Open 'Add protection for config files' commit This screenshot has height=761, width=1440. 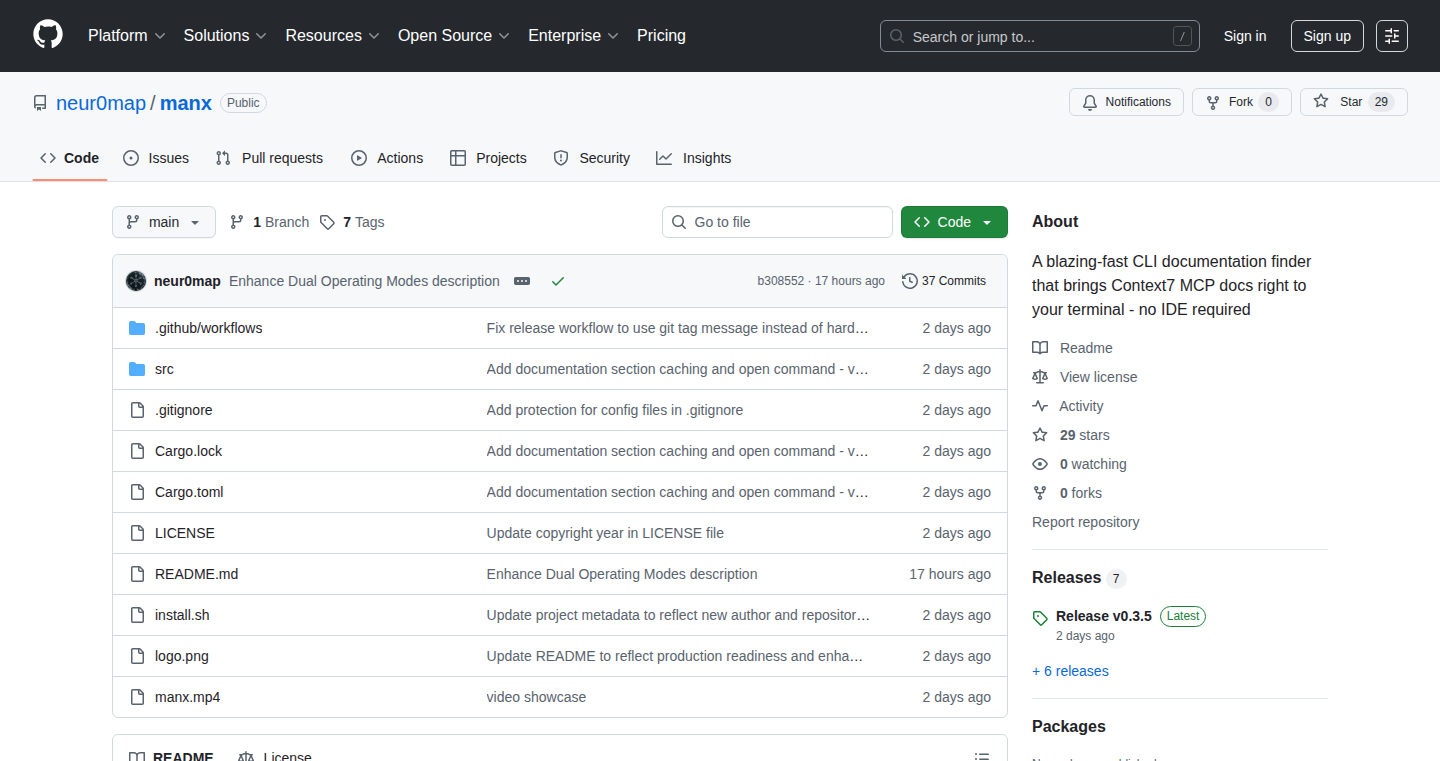click(615, 410)
